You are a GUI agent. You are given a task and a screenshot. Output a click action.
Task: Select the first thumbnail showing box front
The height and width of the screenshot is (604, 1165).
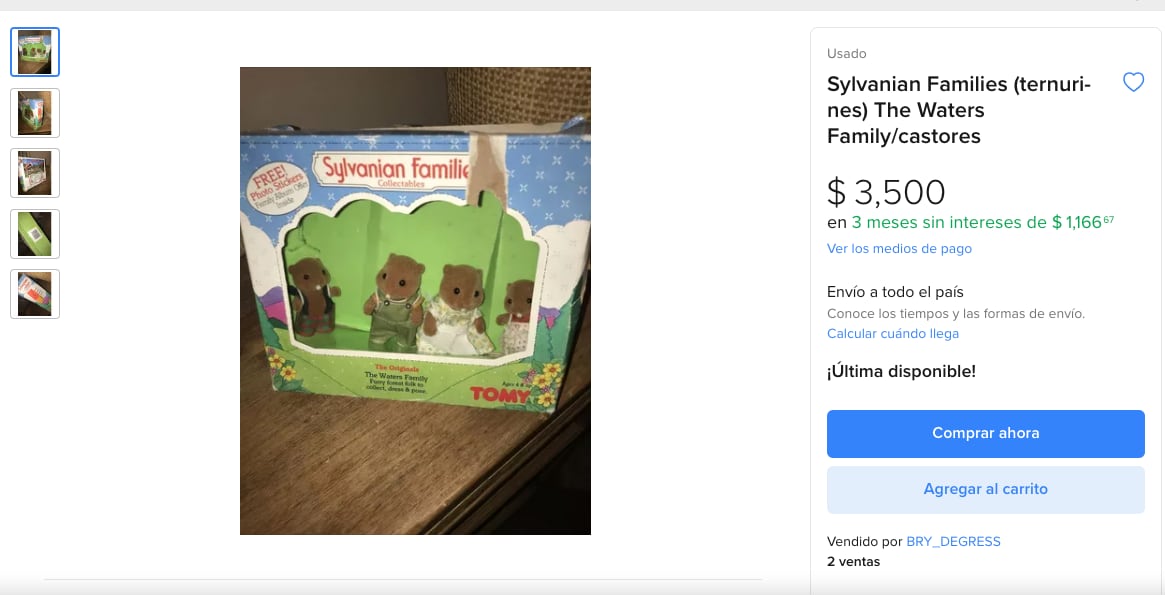pyautogui.click(x=35, y=52)
